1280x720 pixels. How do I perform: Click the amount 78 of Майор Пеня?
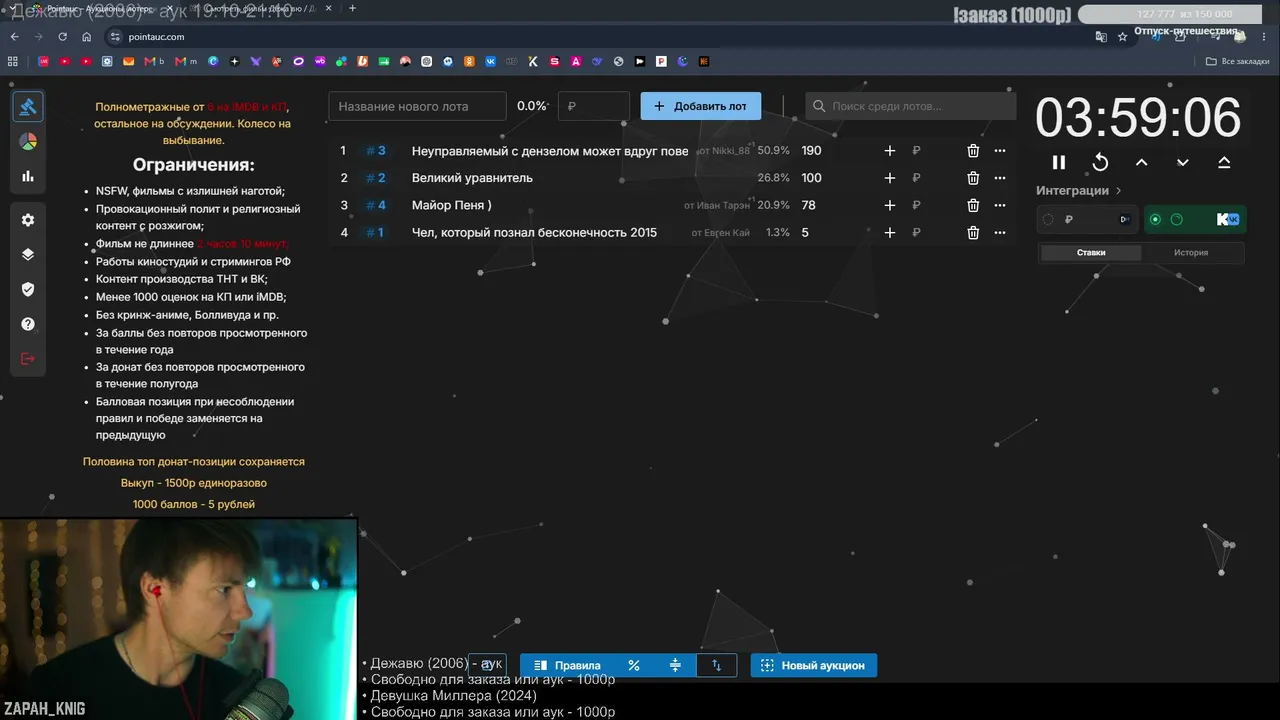tap(808, 205)
